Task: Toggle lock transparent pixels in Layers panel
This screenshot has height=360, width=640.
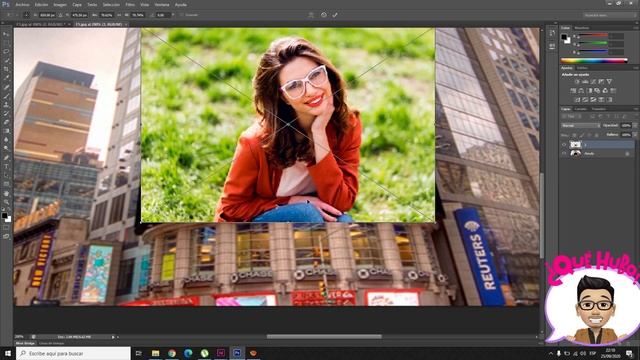Action: 574,135
